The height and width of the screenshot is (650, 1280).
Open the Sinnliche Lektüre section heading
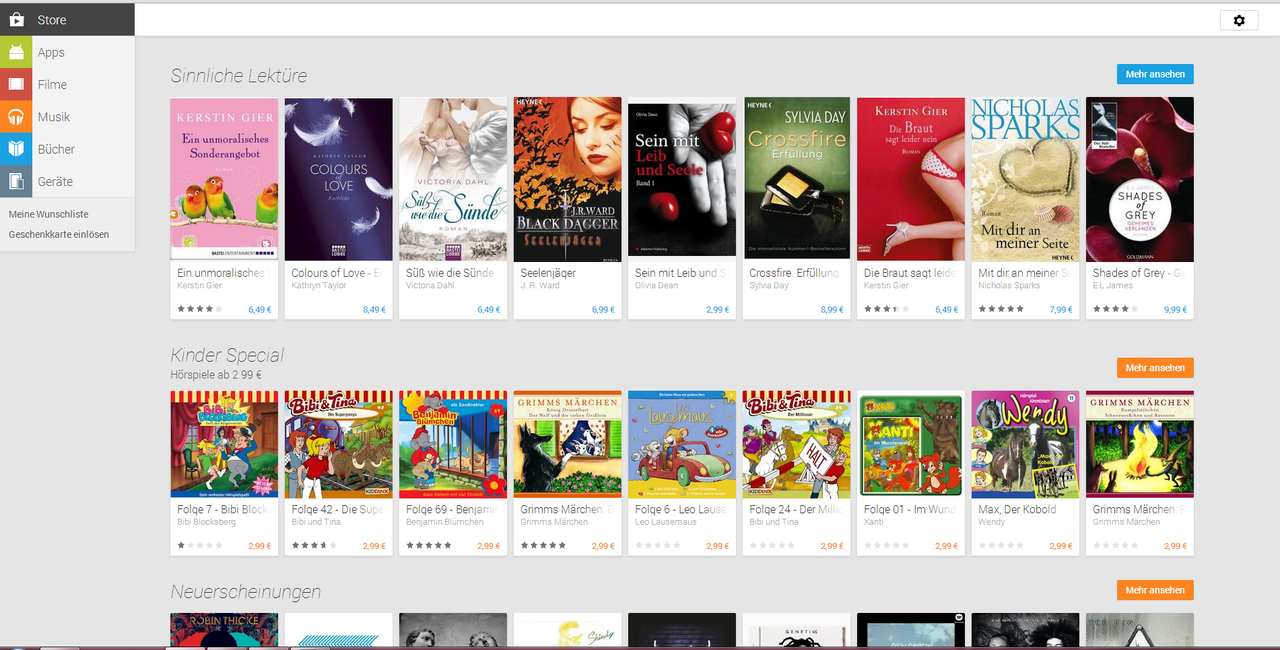(x=239, y=76)
